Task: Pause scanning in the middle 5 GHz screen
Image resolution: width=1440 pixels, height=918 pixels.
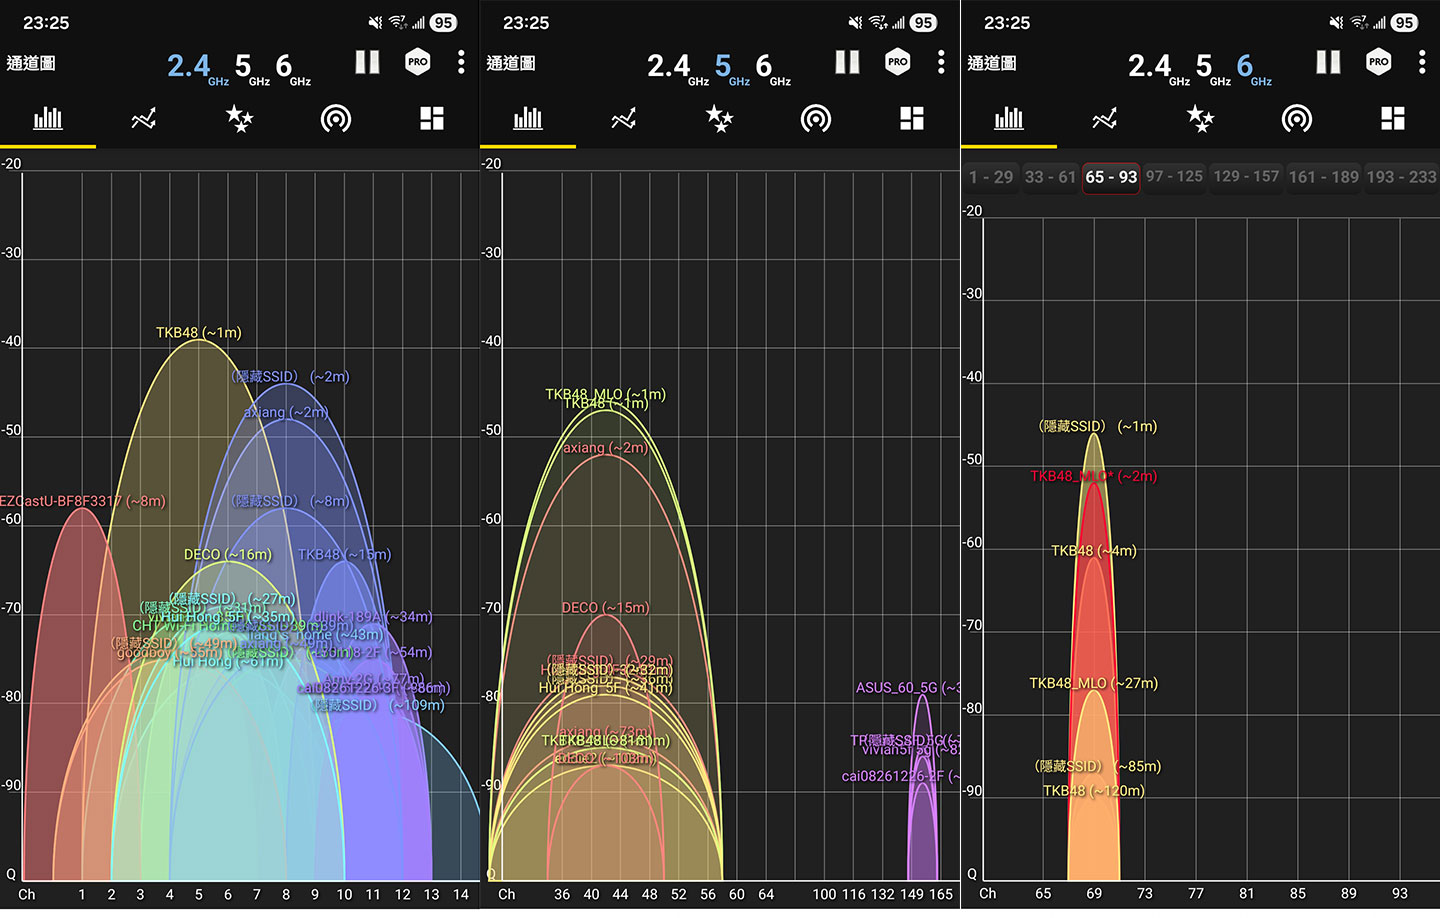Action: 847,63
